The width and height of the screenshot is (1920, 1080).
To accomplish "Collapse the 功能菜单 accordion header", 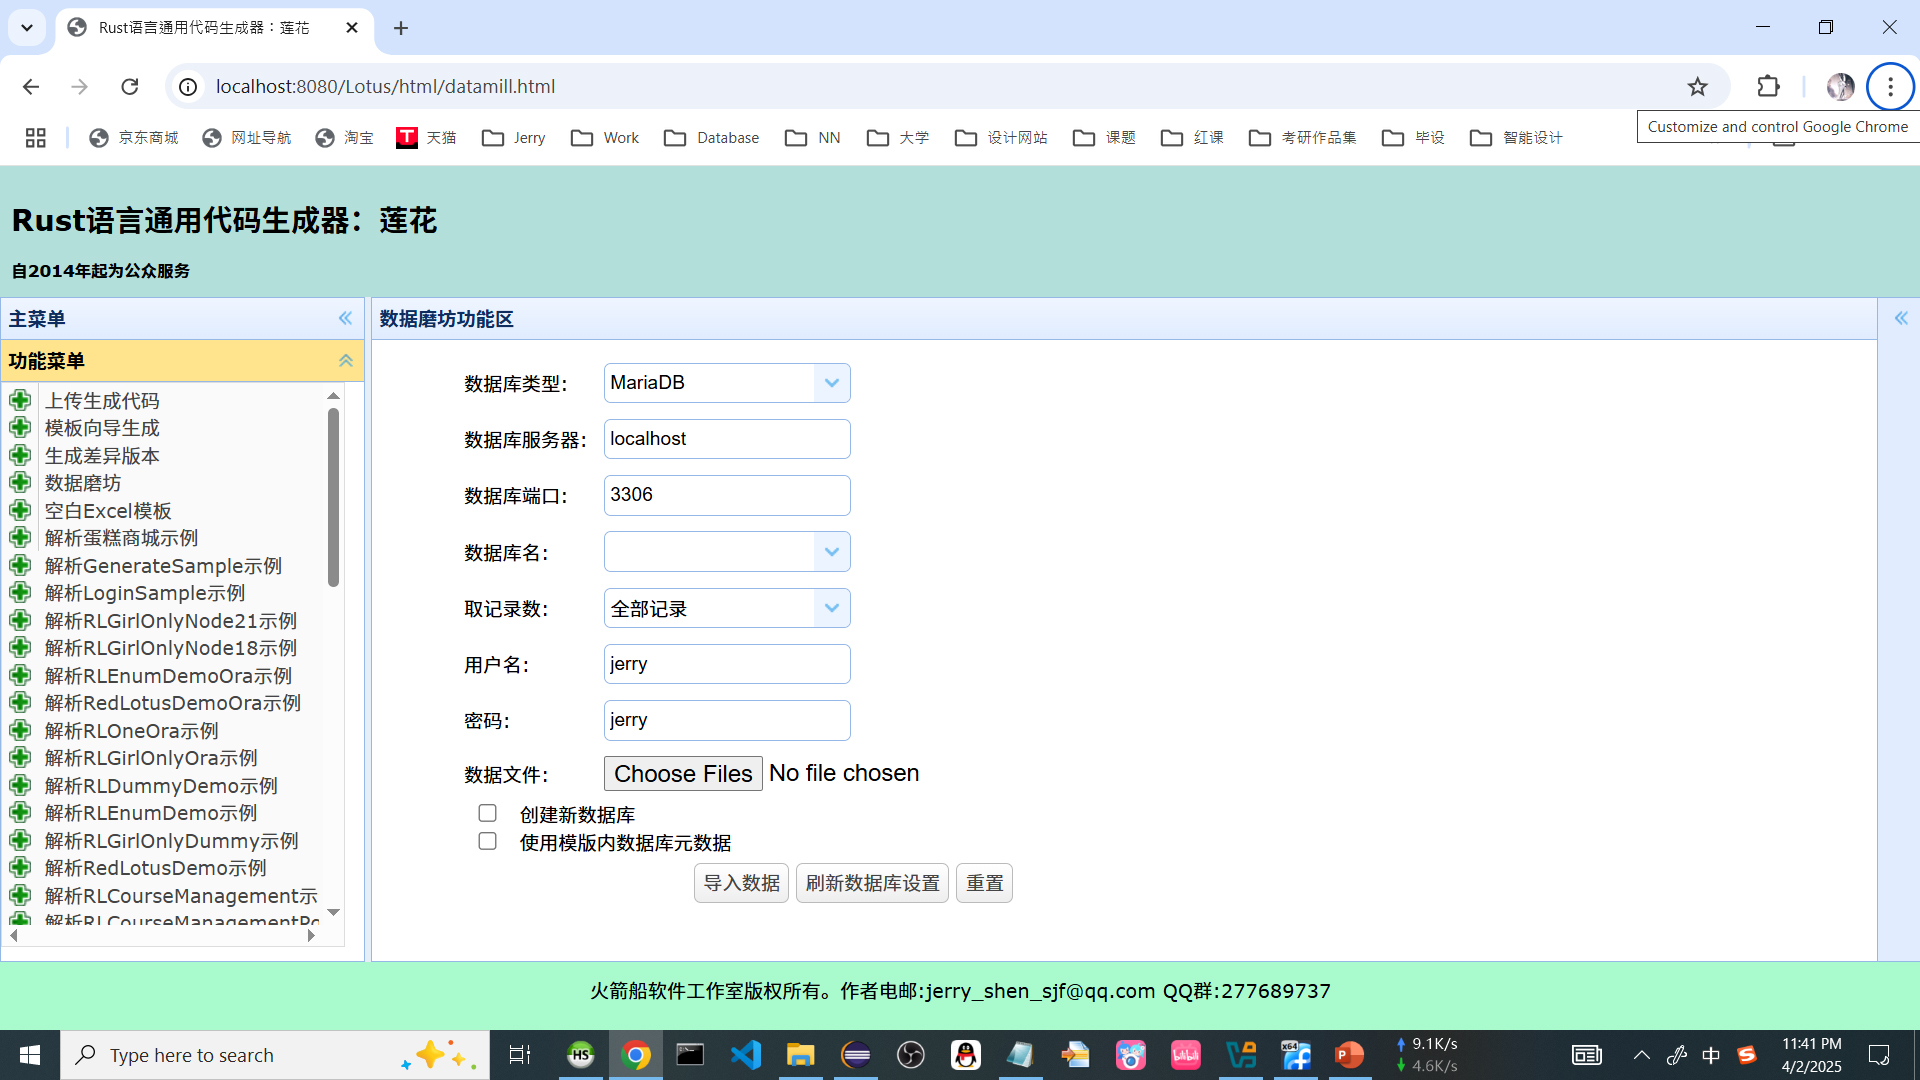I will 345,361.
